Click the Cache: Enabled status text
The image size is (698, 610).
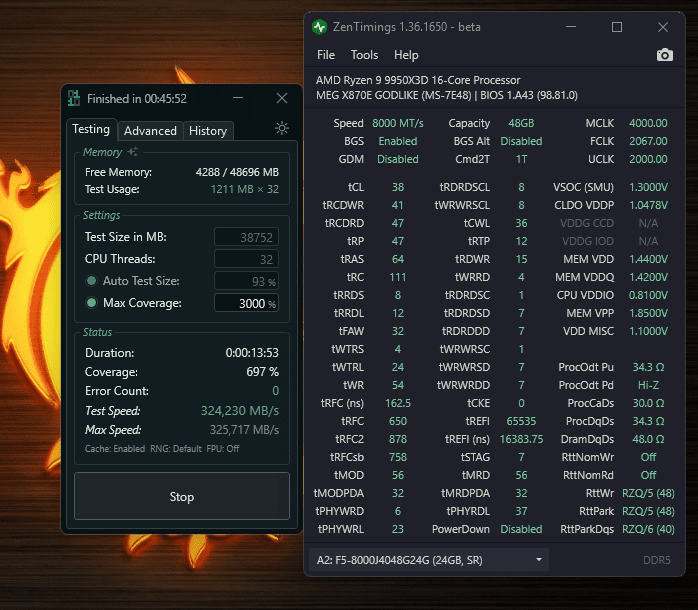click(115, 449)
